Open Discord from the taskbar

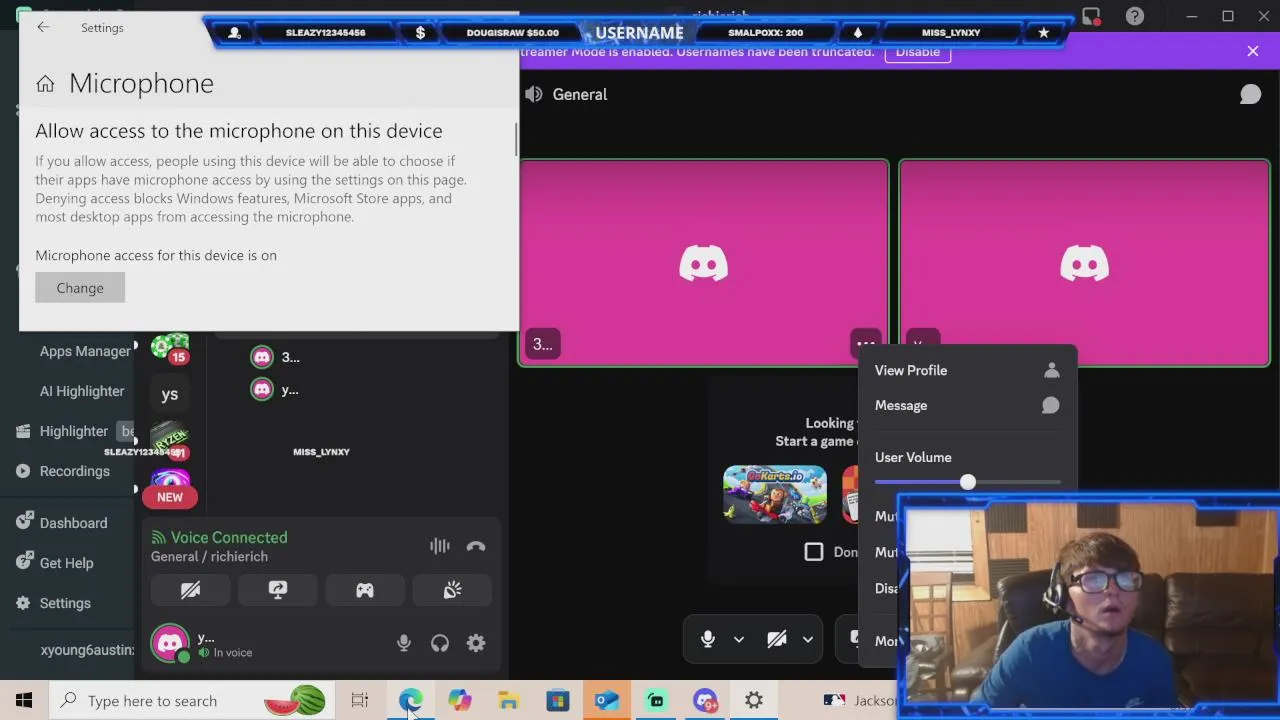coord(705,700)
